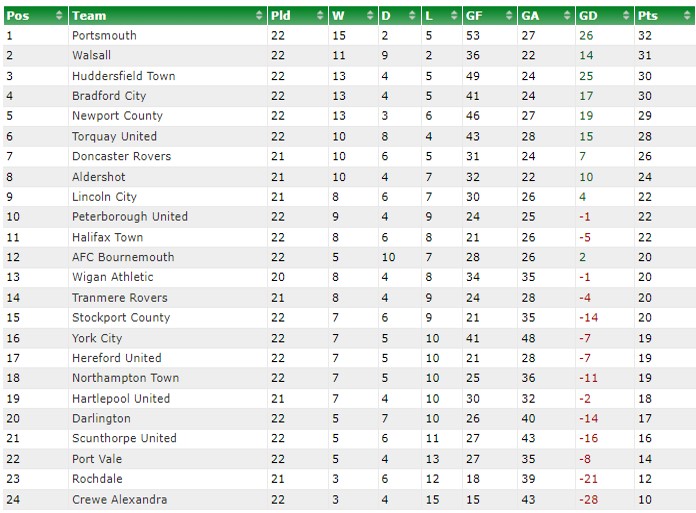Click the sort arrows in Pld column header
Viewport: 696px width, 513px height.
coord(320,16)
